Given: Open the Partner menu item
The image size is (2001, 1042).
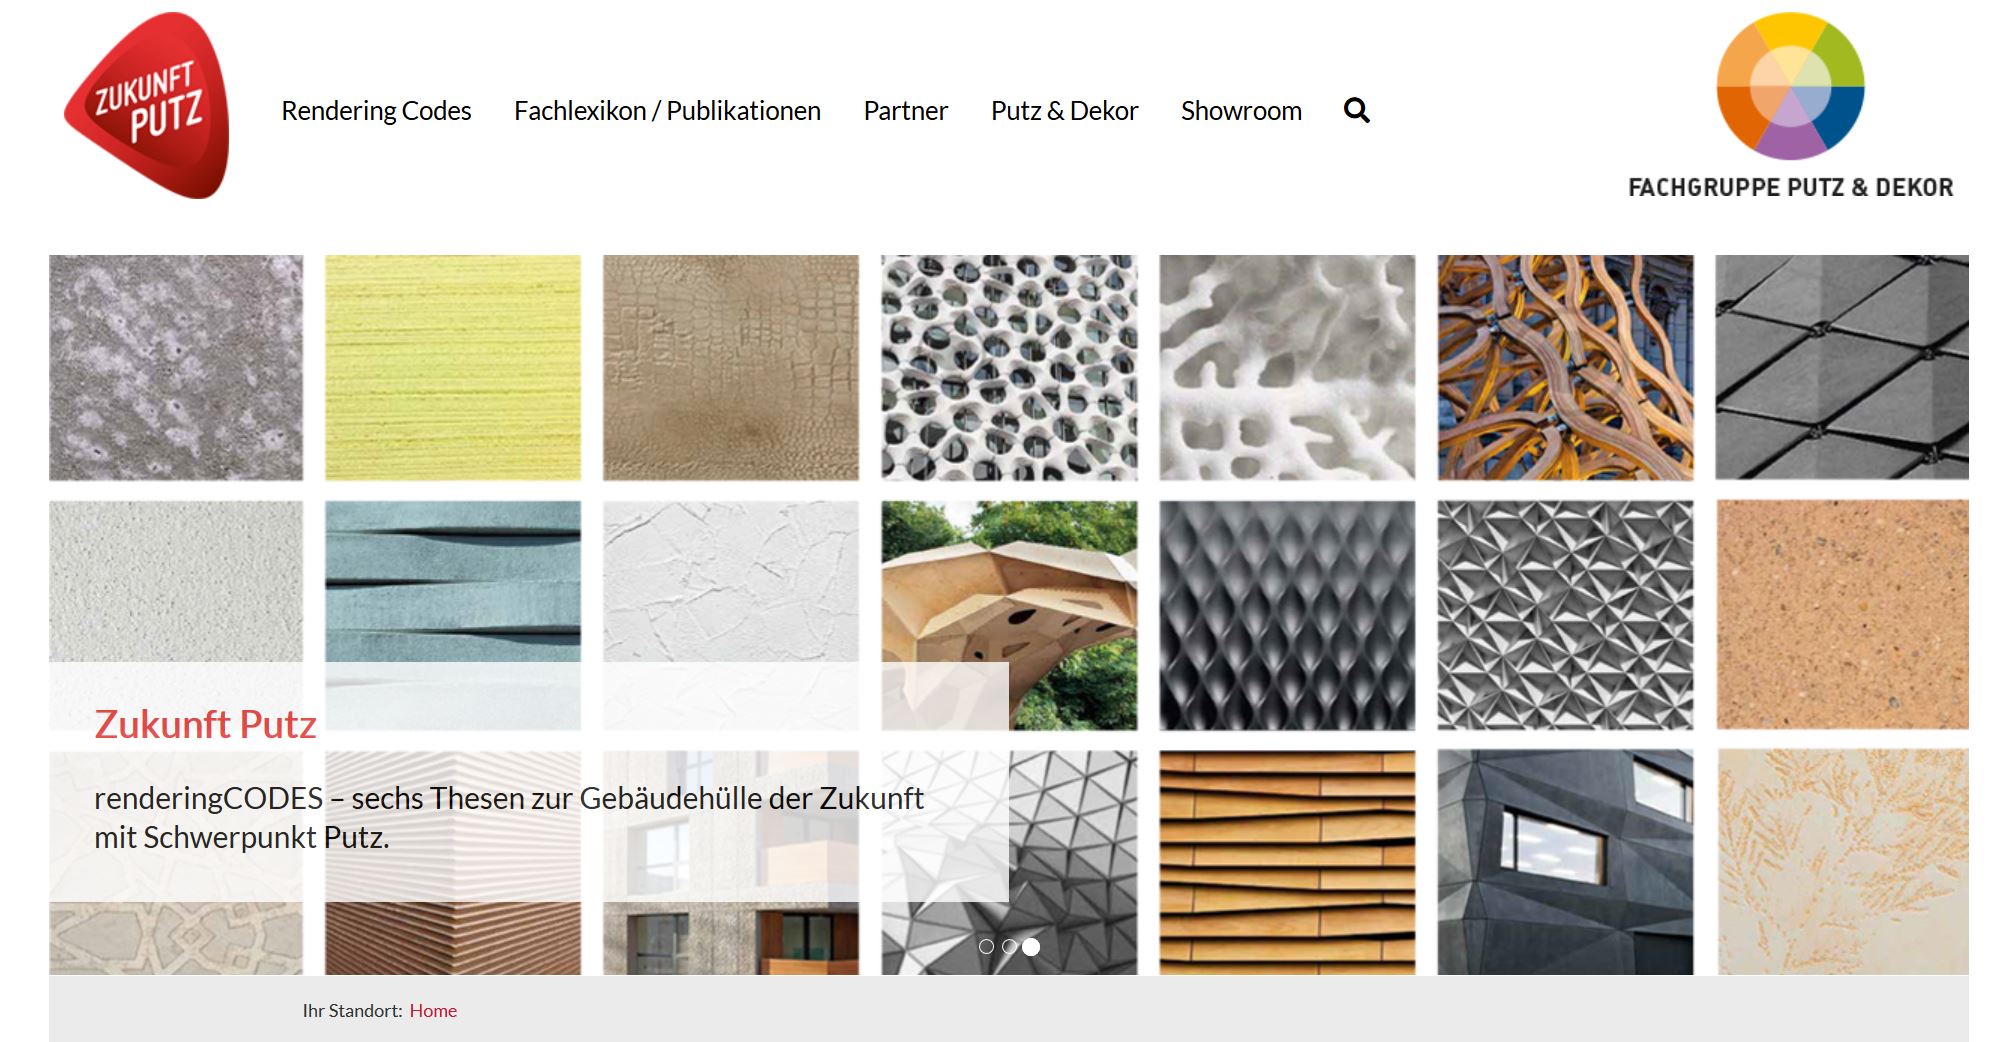Looking at the screenshot, I should [x=905, y=110].
